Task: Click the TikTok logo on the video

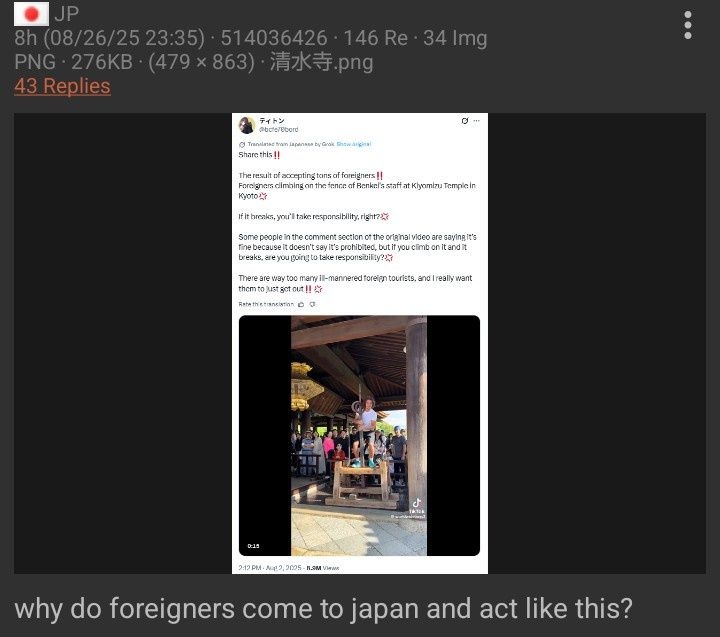Action: click(x=416, y=503)
